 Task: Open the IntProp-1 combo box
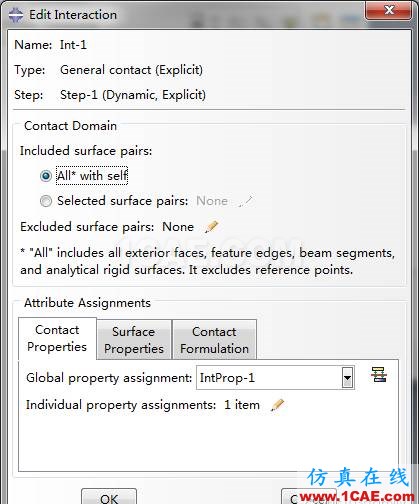click(275, 378)
